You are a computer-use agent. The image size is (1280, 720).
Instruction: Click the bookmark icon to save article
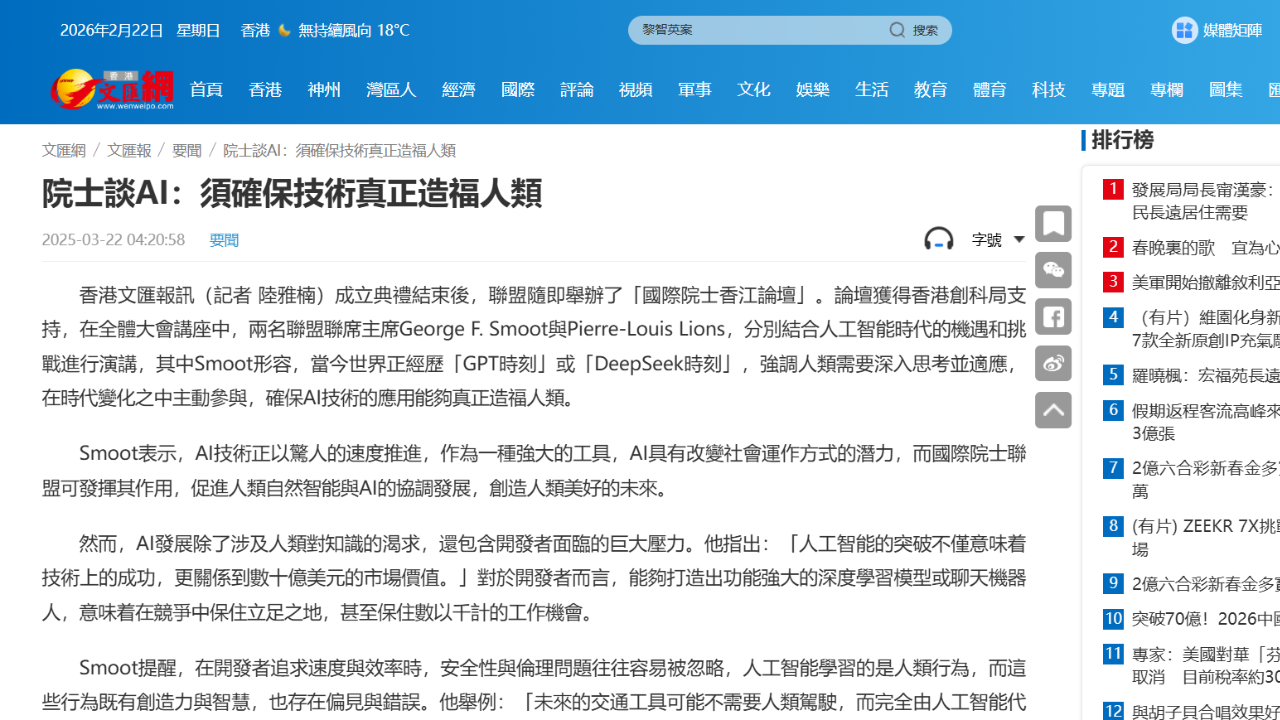click(x=1053, y=223)
